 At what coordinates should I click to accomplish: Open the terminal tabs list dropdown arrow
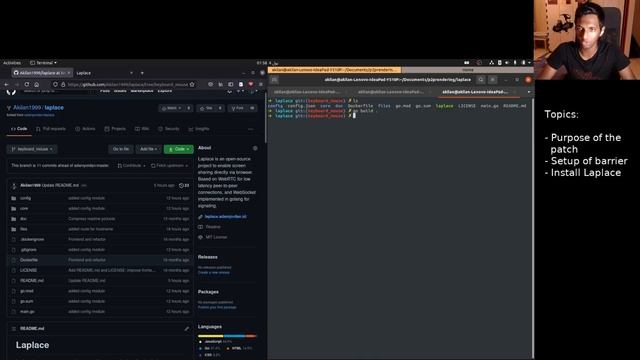click(529, 92)
